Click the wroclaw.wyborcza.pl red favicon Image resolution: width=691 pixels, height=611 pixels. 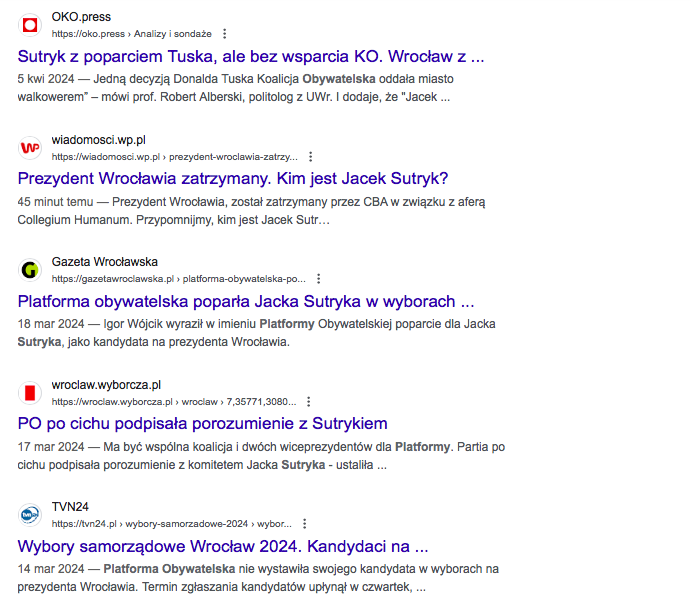point(30,393)
